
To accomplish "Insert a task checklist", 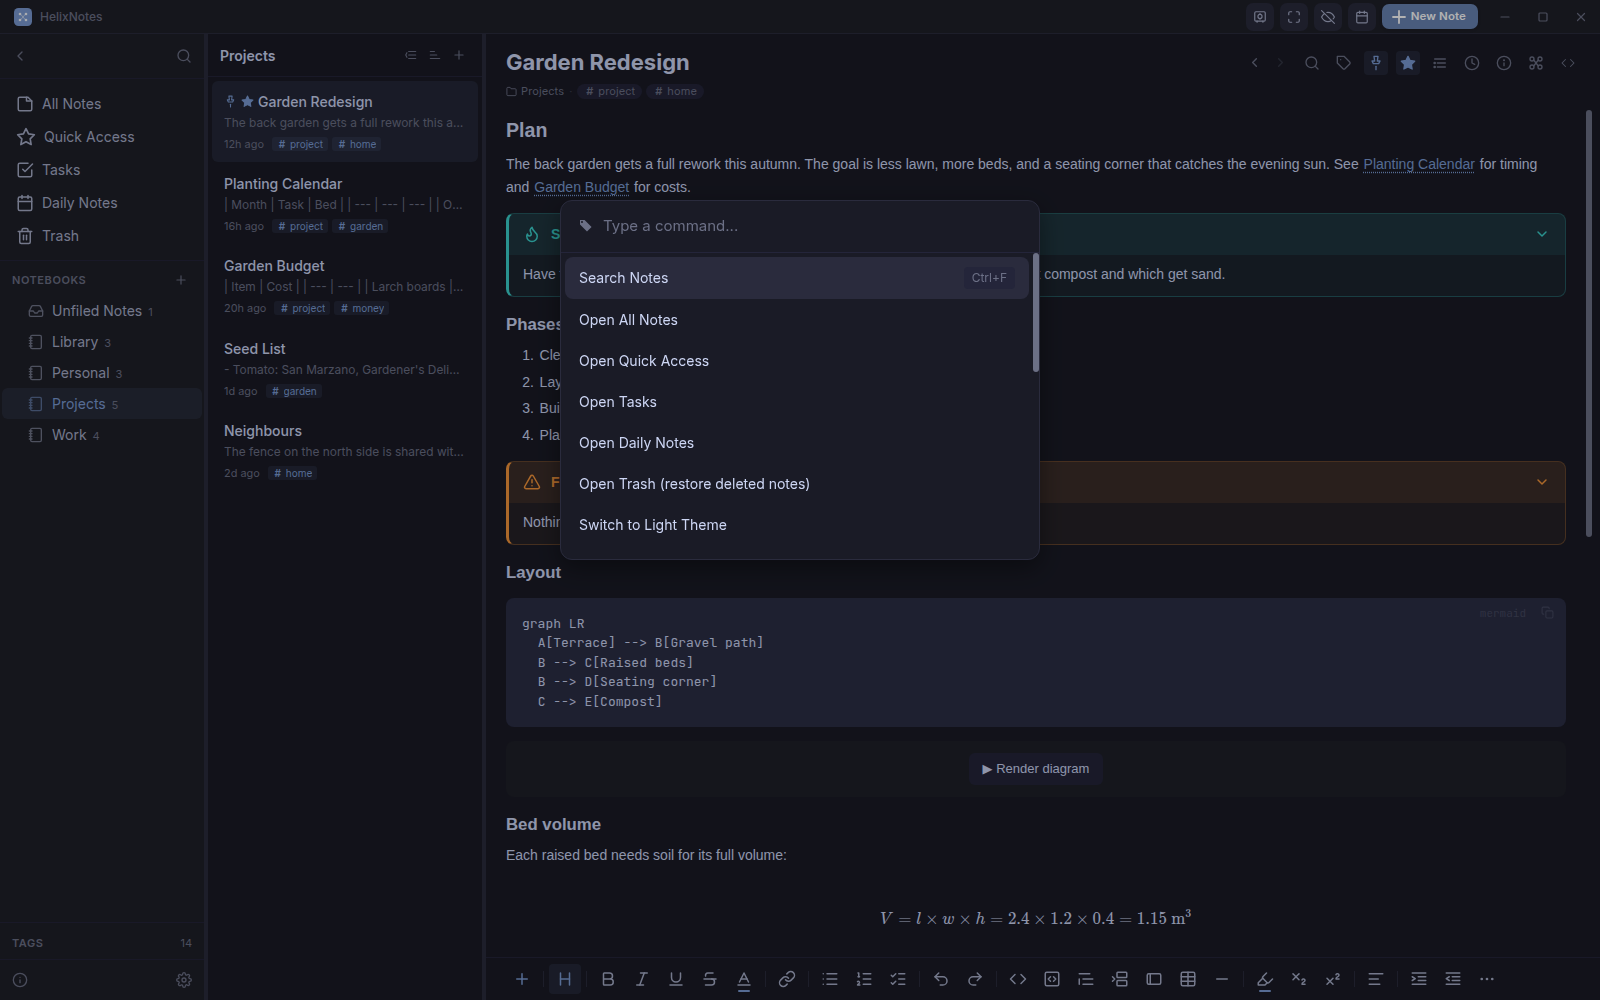I will pos(898,979).
